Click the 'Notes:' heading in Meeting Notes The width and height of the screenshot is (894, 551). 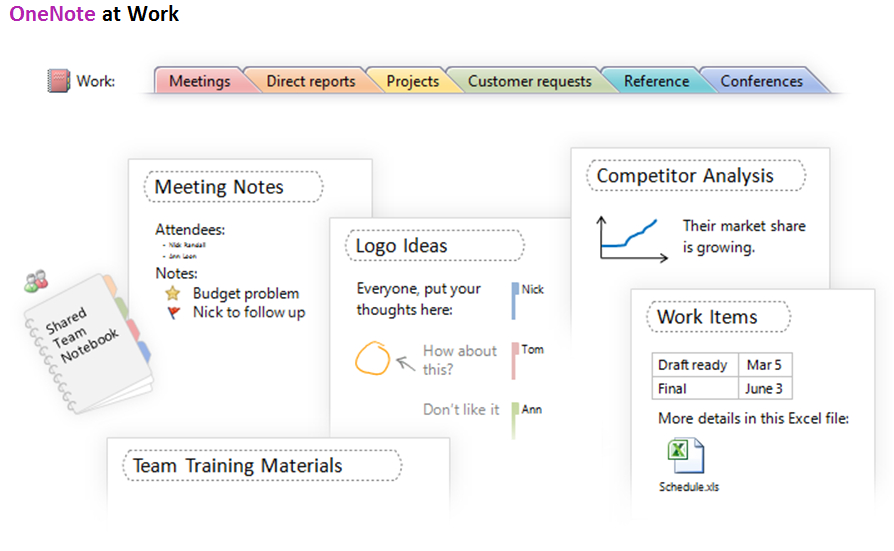176,273
